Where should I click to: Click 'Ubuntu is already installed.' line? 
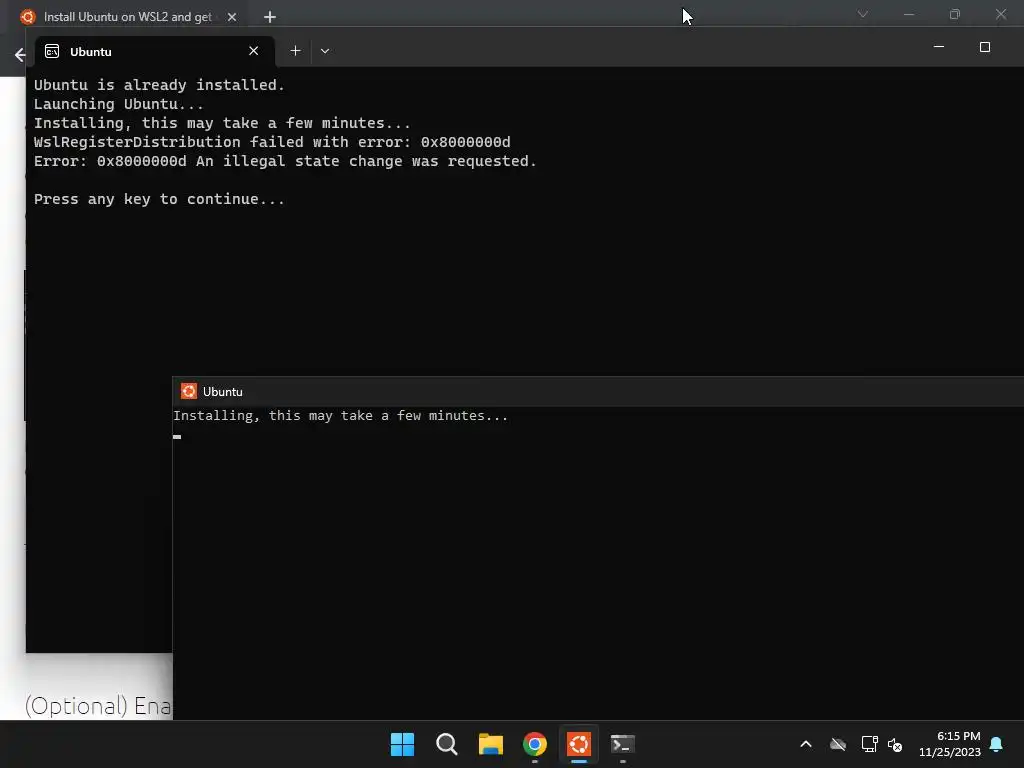click(159, 85)
